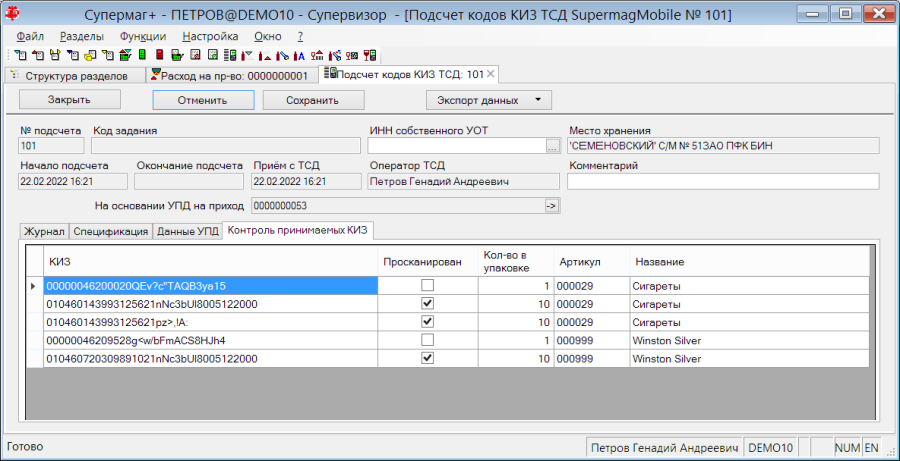Click the first toolbar icon with cyan triangle

(x=21, y=55)
